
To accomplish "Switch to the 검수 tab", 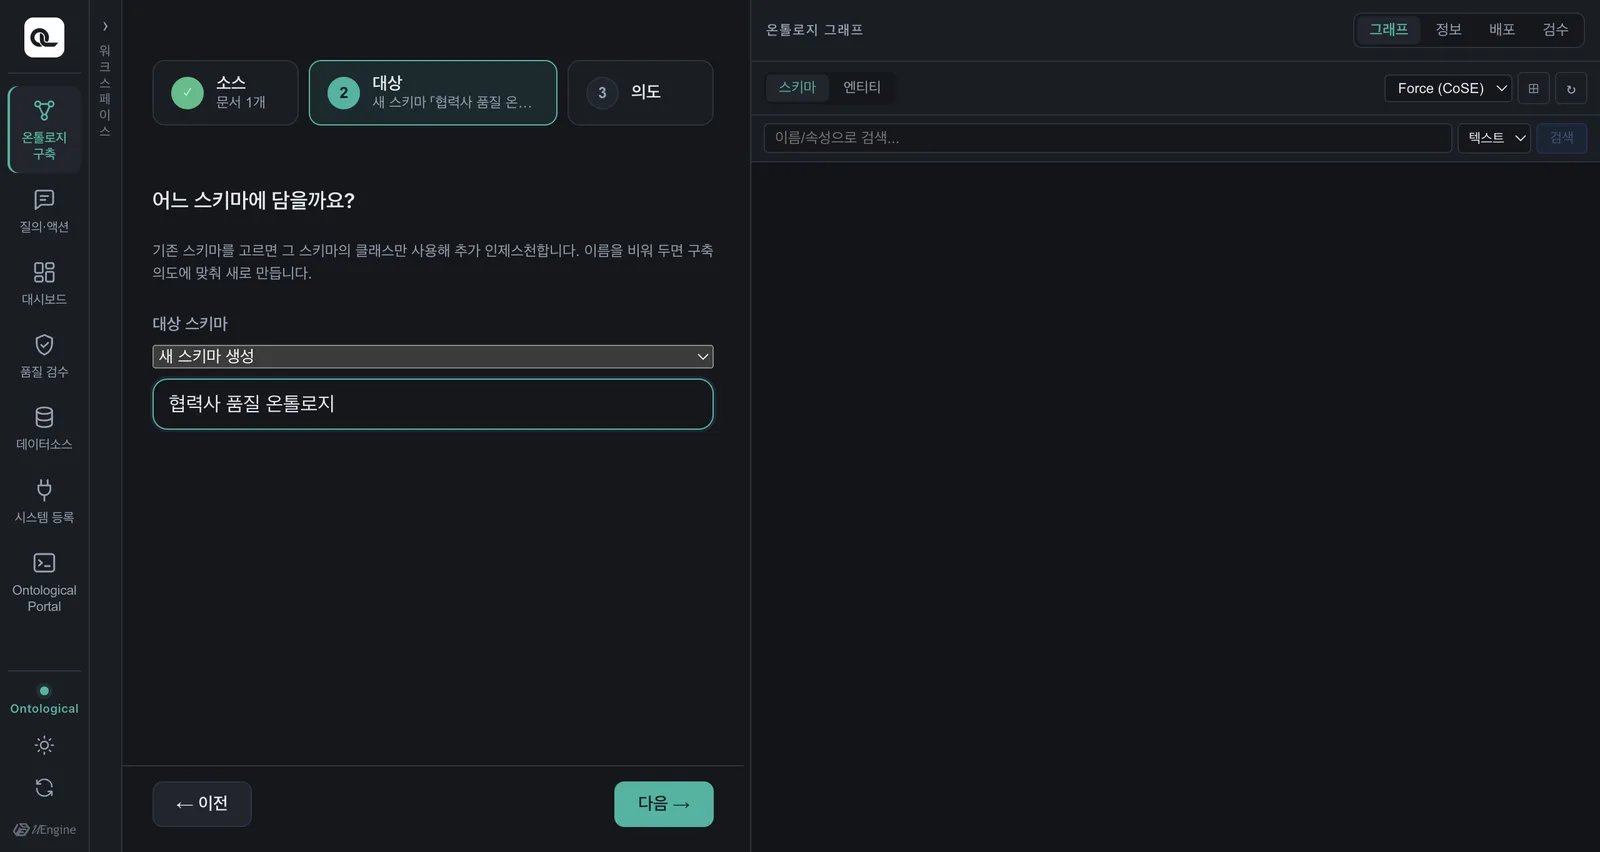I will [x=1555, y=30].
